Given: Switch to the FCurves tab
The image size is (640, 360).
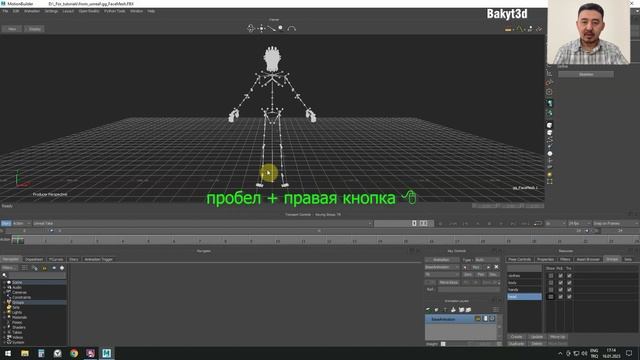Looking at the screenshot, I should click(56, 259).
